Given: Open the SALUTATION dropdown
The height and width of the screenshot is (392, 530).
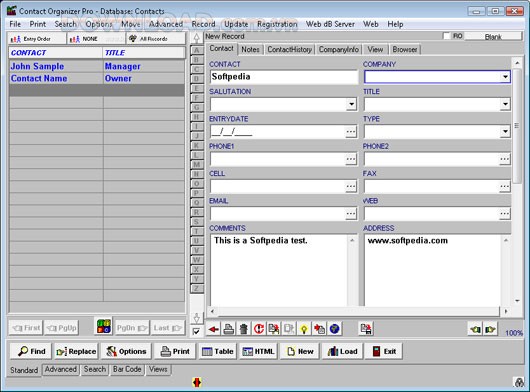Looking at the screenshot, I should [x=352, y=104].
